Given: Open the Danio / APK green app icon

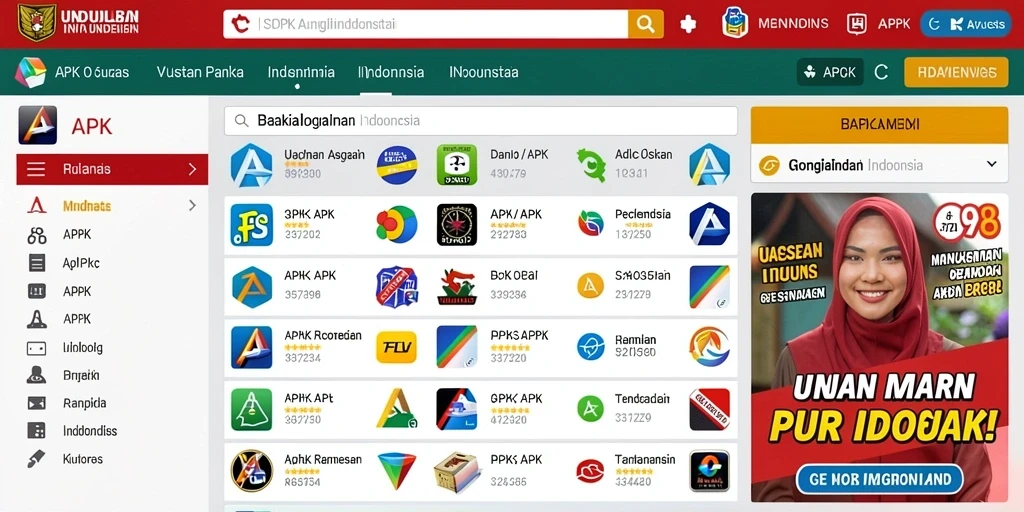Looking at the screenshot, I should pos(456,165).
